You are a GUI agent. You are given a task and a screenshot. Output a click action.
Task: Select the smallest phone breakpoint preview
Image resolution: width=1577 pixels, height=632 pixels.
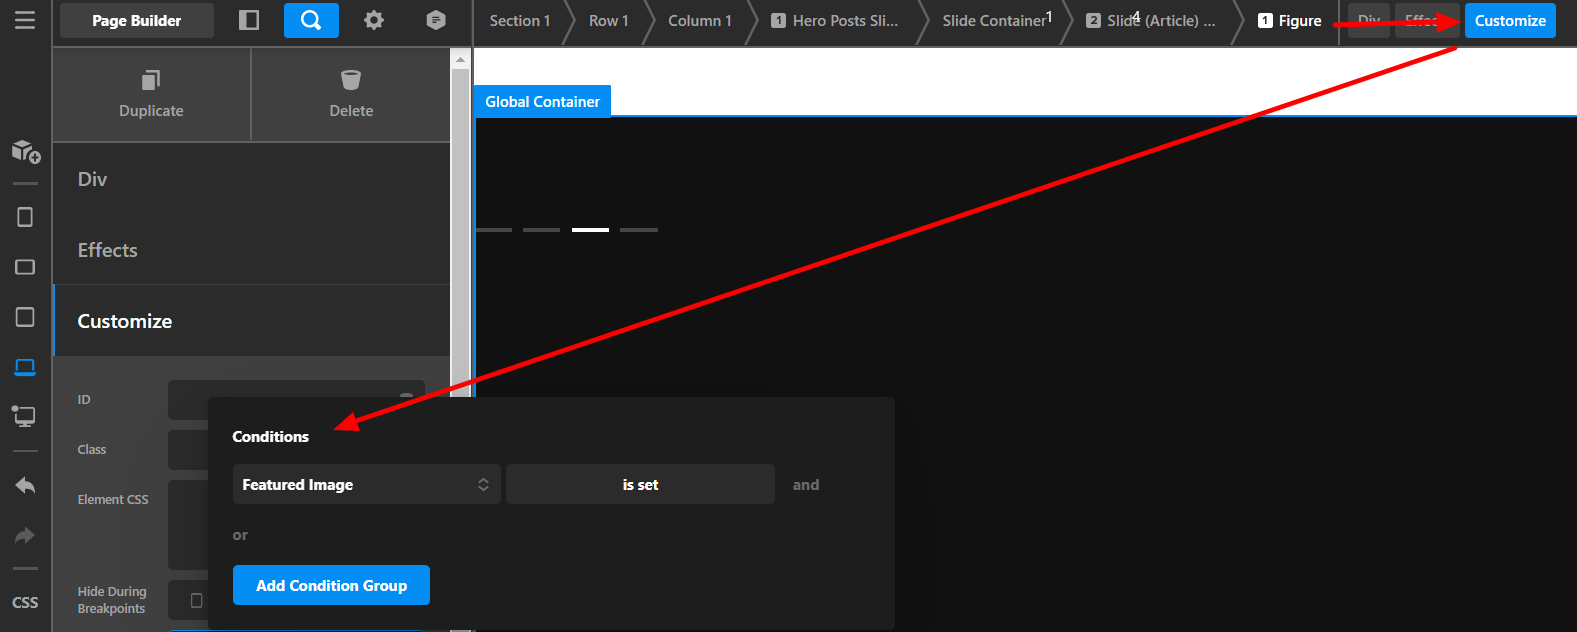tap(25, 217)
